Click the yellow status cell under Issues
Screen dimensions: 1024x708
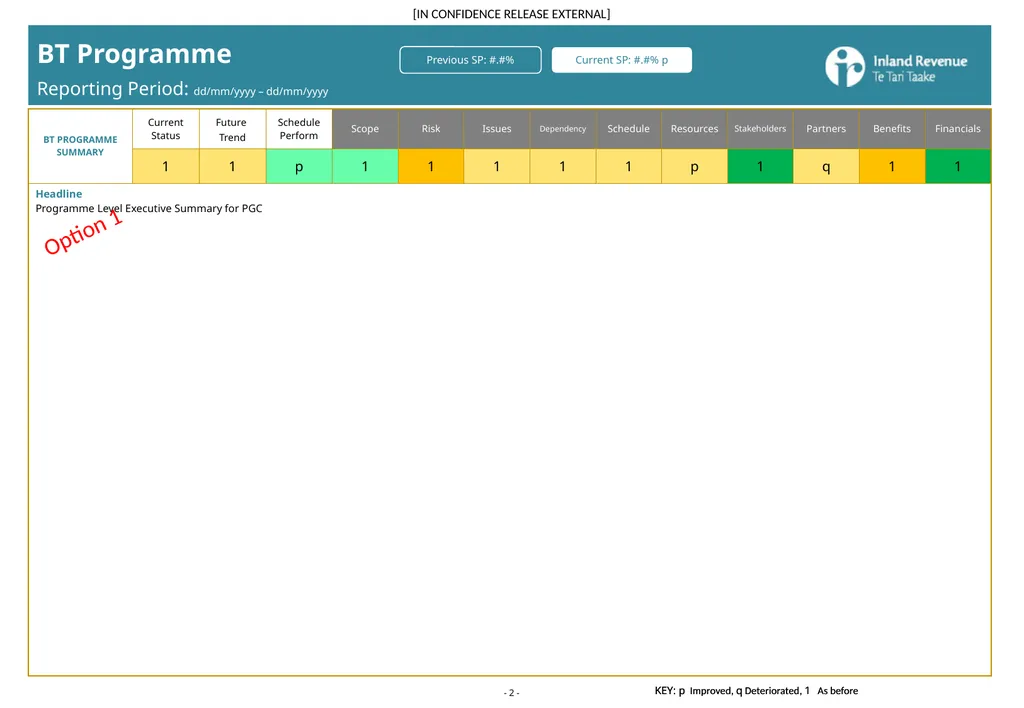click(x=497, y=167)
